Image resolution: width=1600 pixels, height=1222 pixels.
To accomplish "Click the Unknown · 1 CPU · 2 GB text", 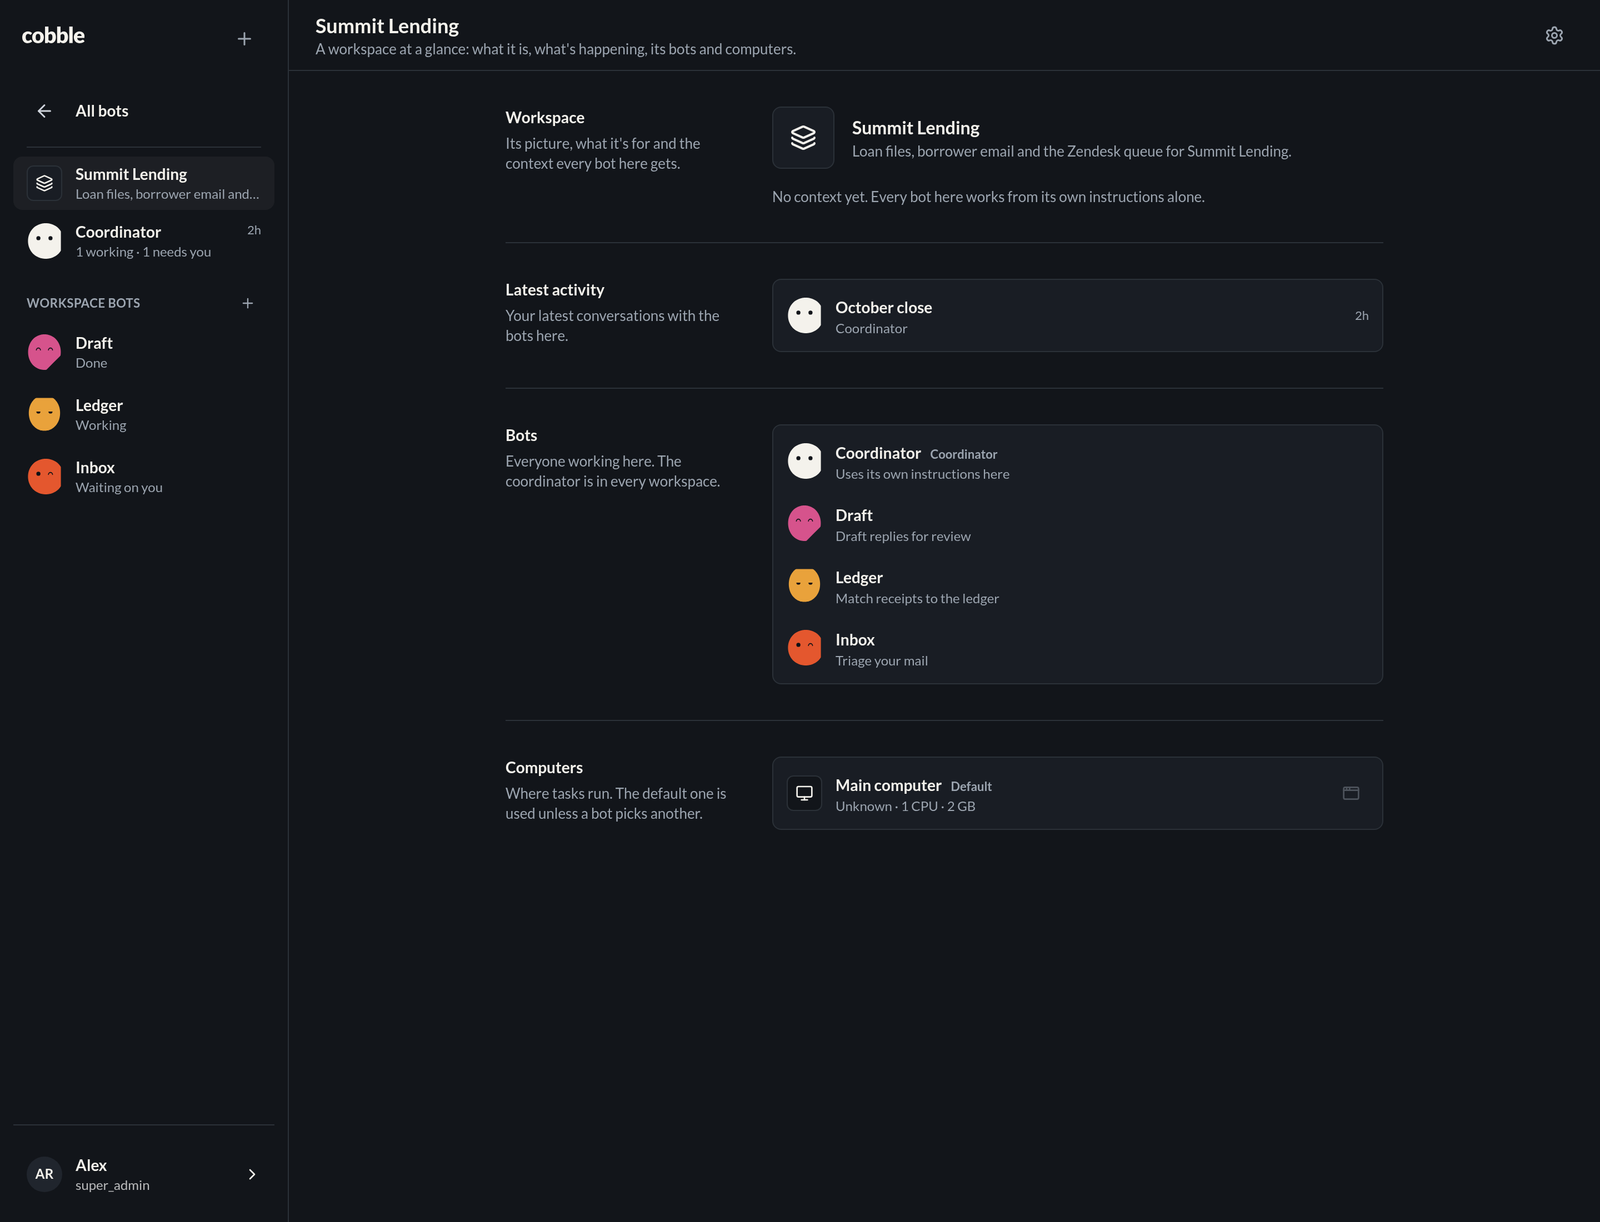I will [905, 806].
